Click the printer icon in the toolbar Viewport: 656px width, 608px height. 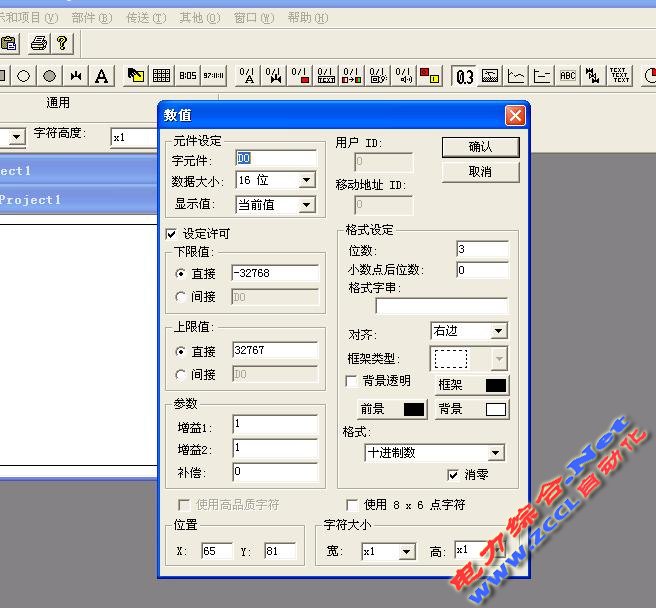point(38,43)
